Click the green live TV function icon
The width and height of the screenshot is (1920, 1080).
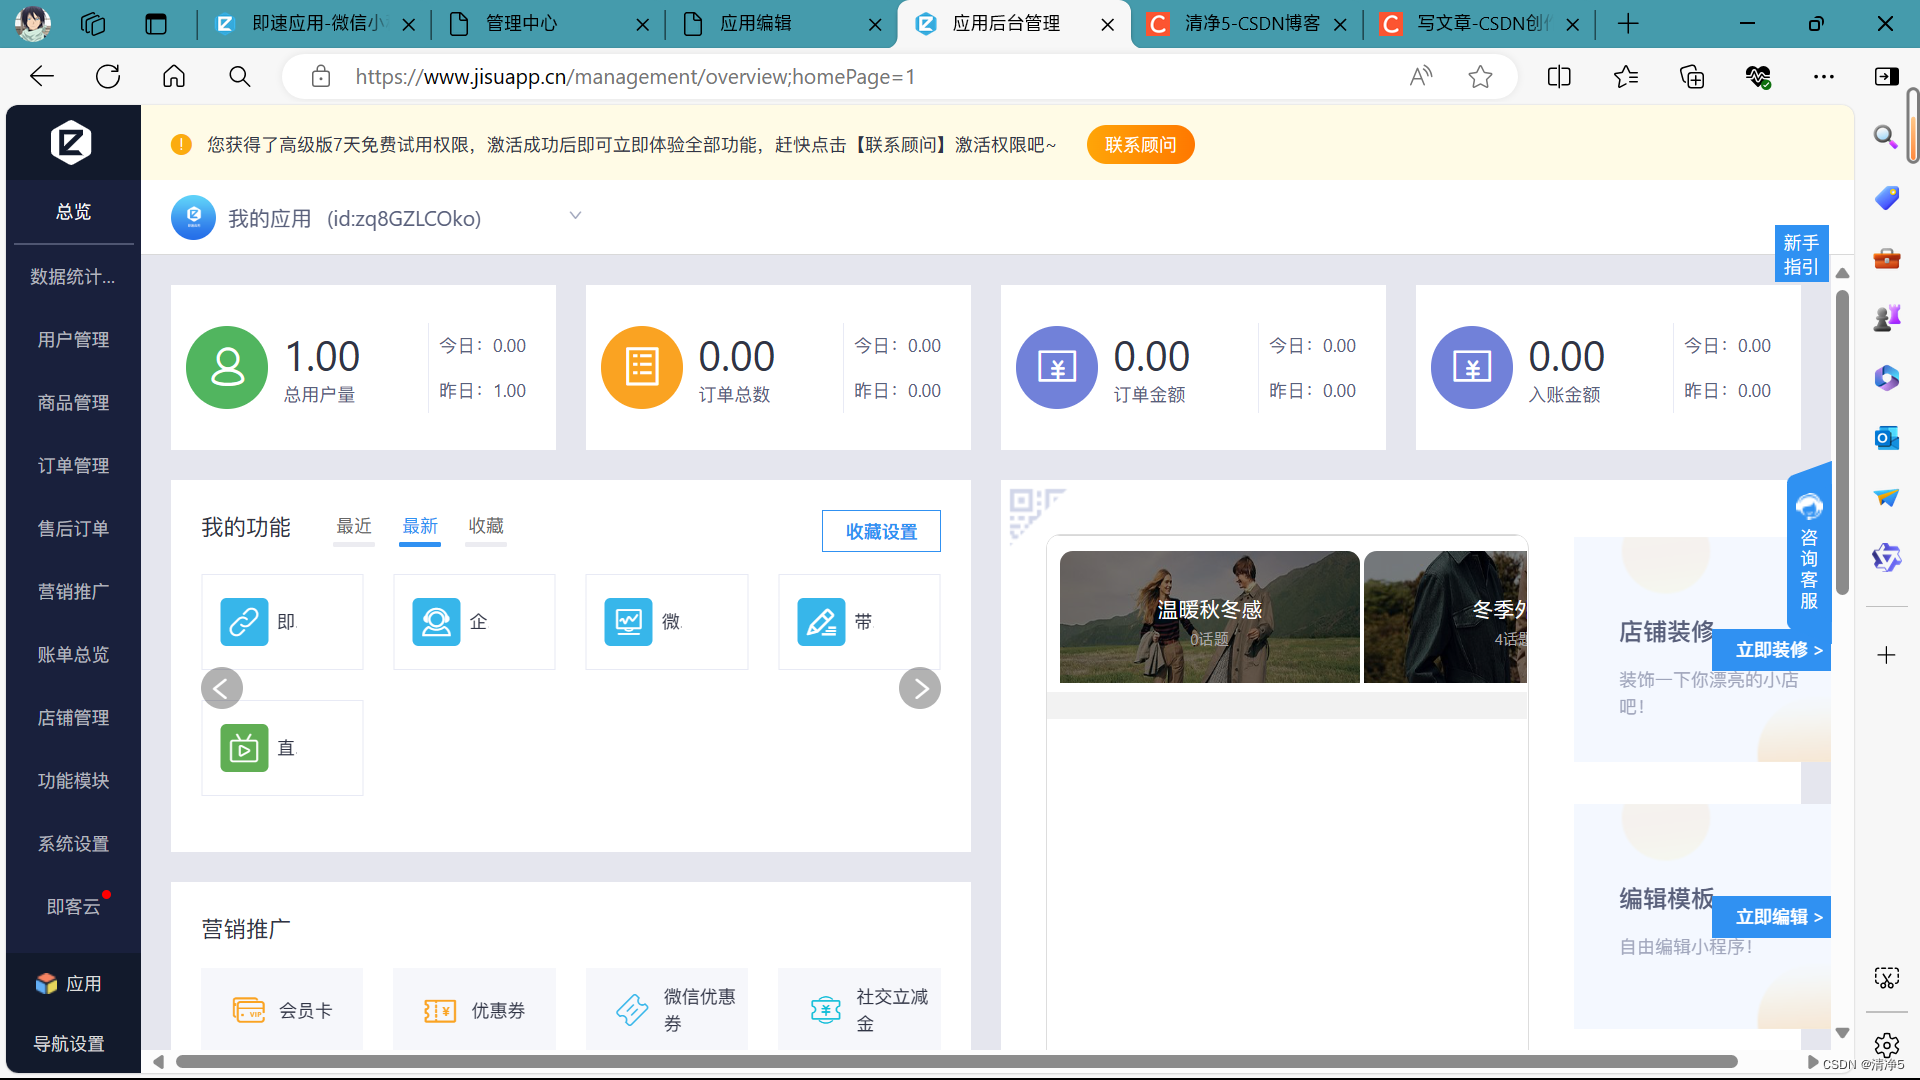tap(244, 748)
